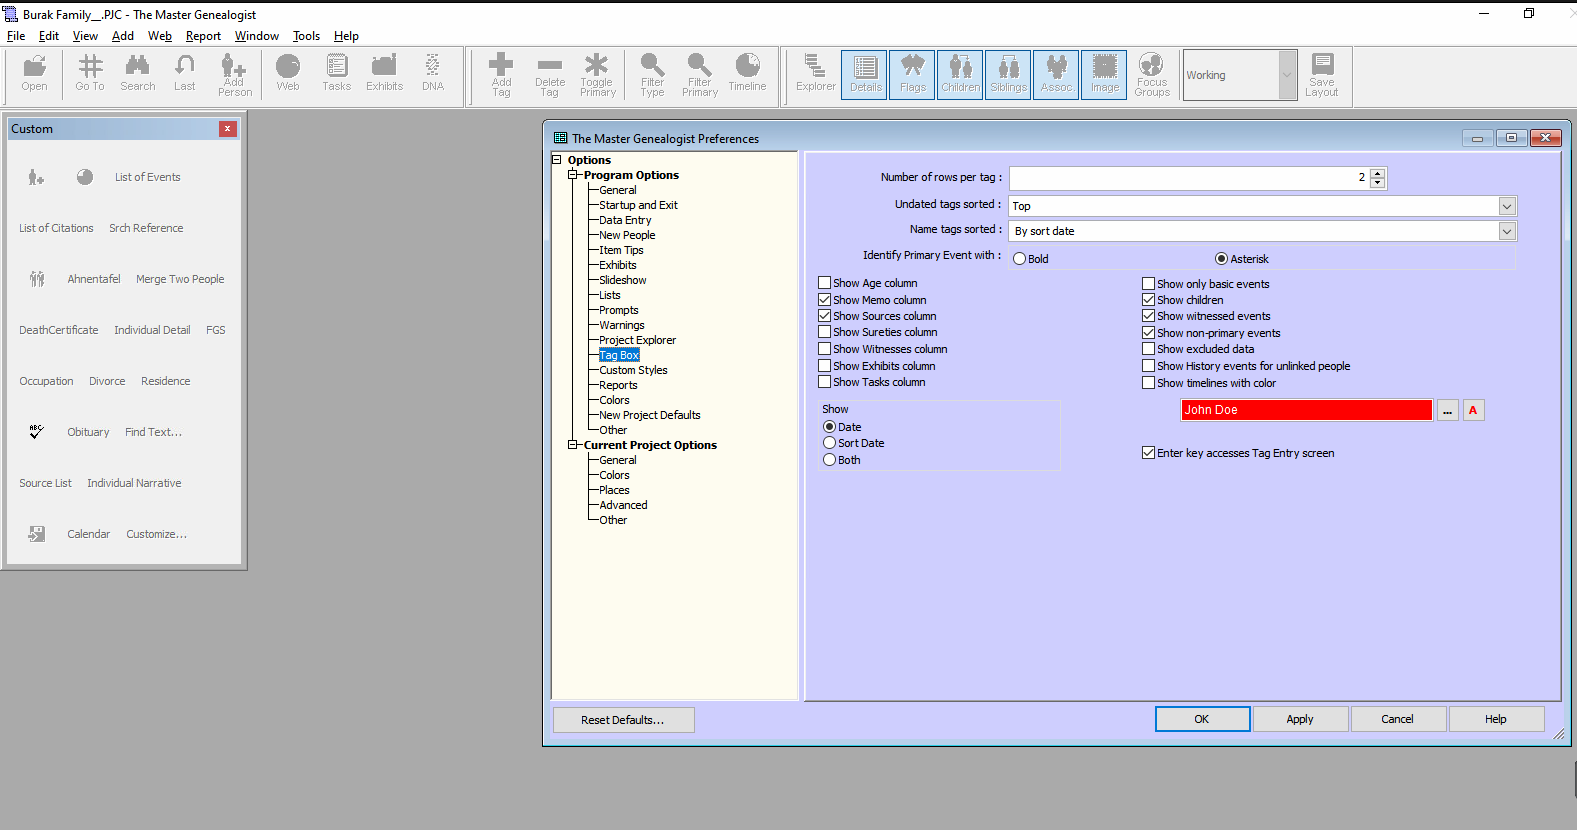1577x830 pixels.
Task: Open the Working layout dropdown
Action: pyautogui.click(x=1287, y=75)
